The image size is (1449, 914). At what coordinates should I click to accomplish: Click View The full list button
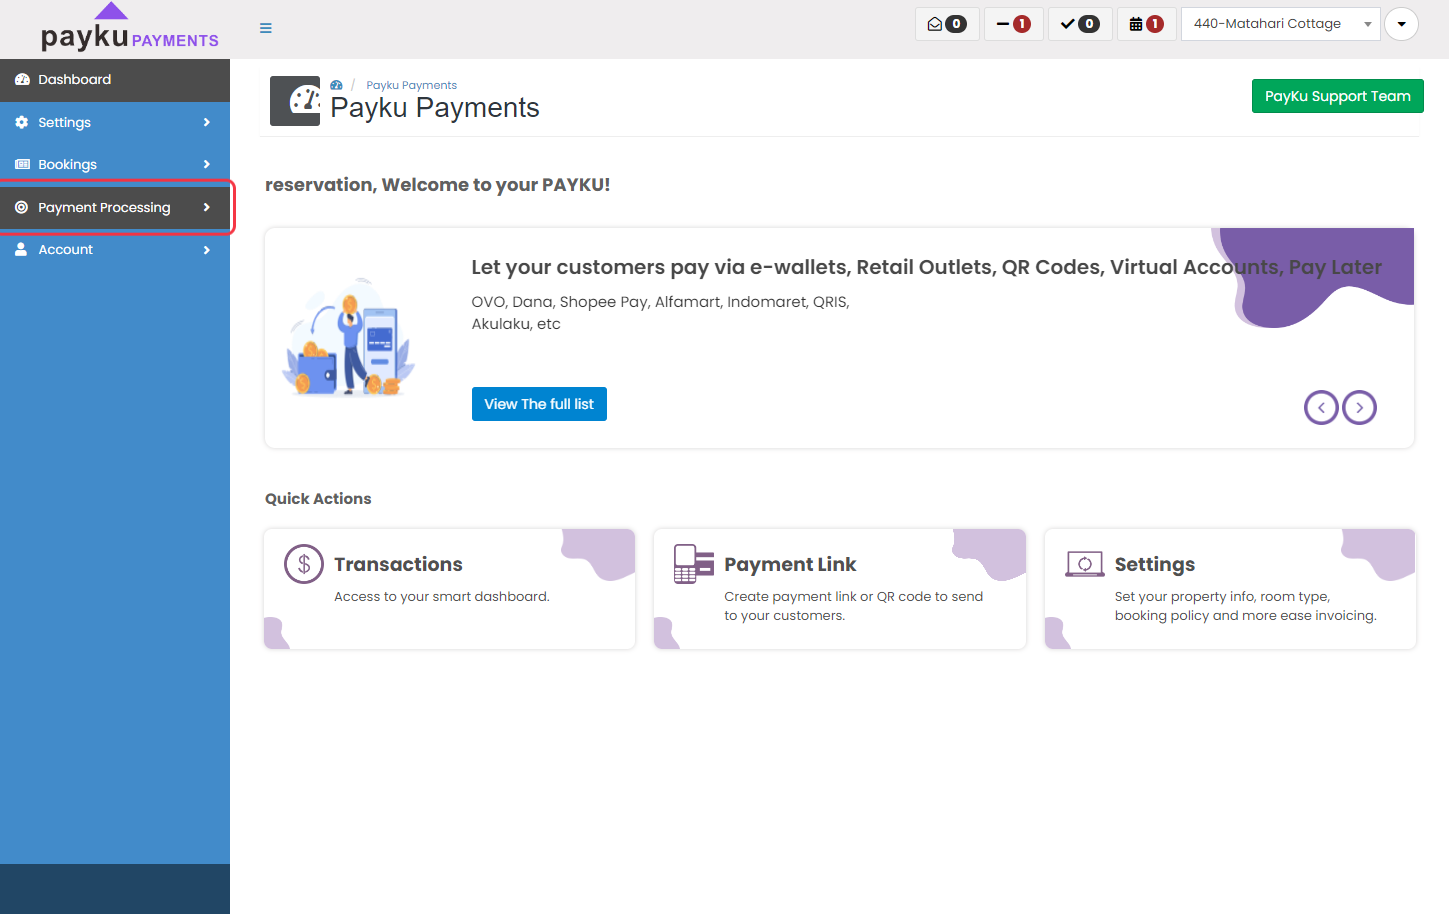[539, 404]
